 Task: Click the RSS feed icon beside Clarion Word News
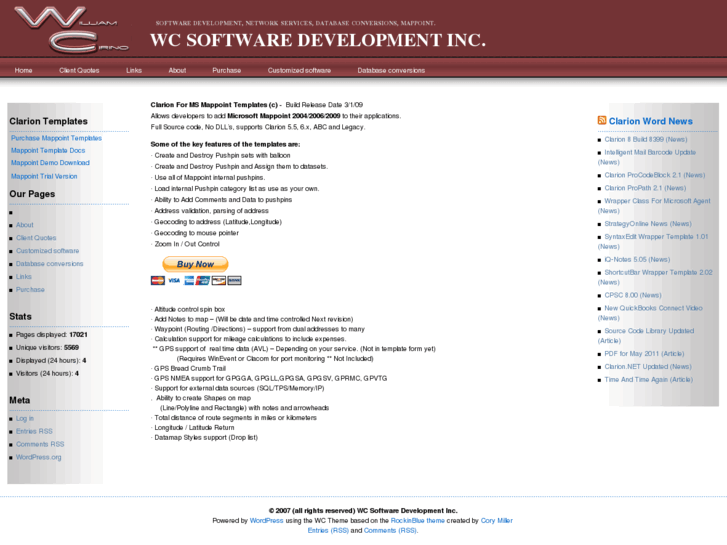coord(602,121)
